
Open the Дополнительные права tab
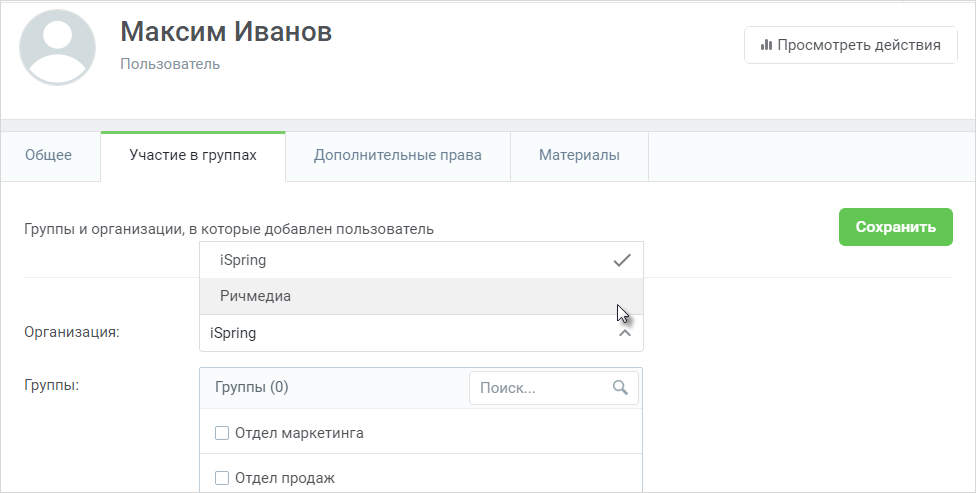[398, 156]
